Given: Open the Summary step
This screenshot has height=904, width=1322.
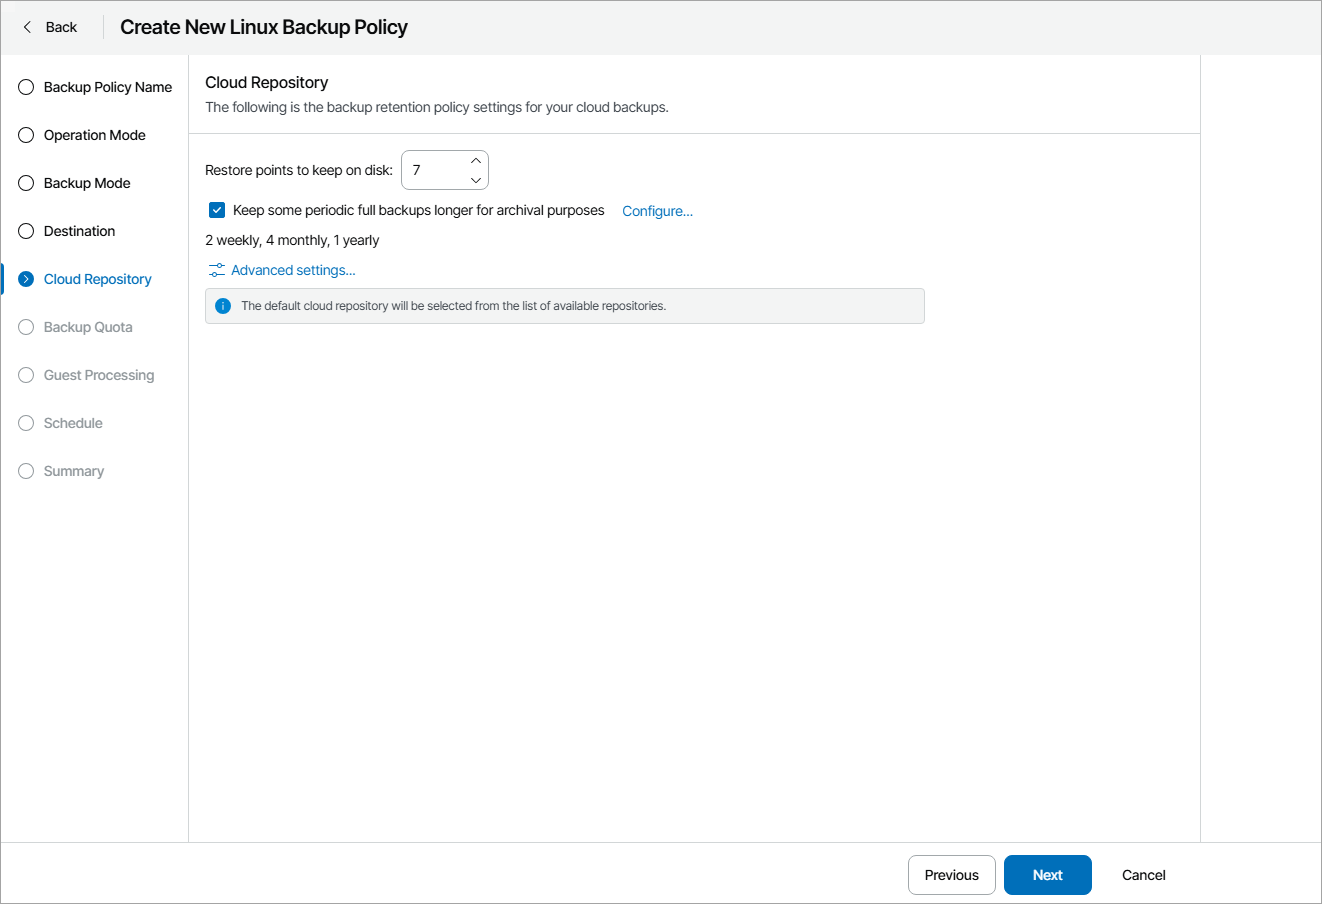Looking at the screenshot, I should coord(74,471).
